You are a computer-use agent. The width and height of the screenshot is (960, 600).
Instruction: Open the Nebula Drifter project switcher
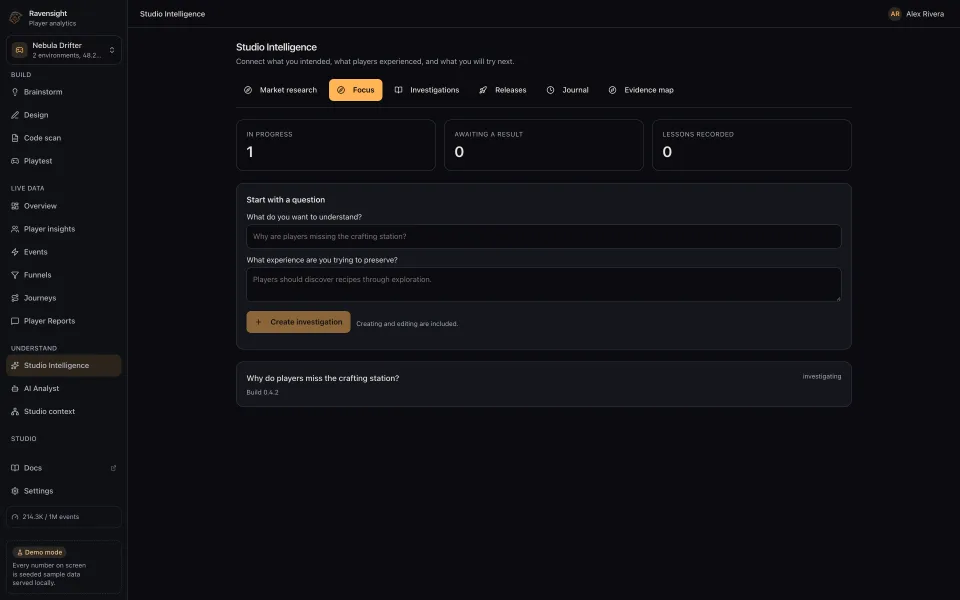tap(64, 50)
